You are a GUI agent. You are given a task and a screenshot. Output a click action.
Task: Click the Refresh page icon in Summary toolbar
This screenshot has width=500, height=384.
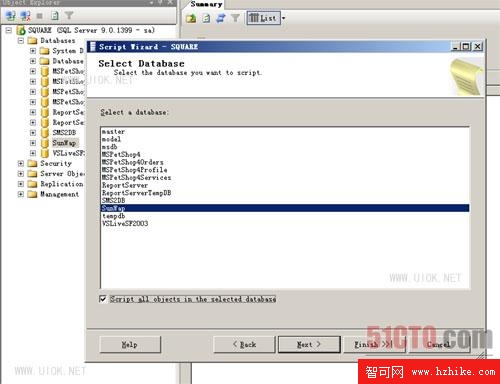pos(206,18)
